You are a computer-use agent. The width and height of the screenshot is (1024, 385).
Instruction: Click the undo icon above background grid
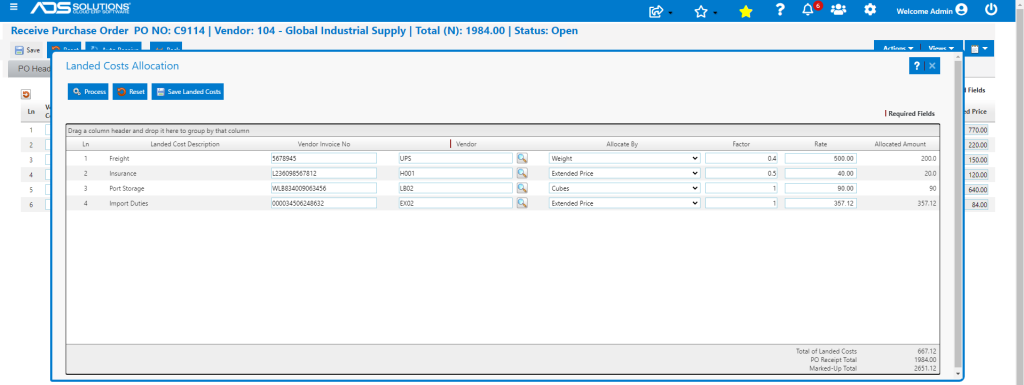pyautogui.click(x=26, y=95)
